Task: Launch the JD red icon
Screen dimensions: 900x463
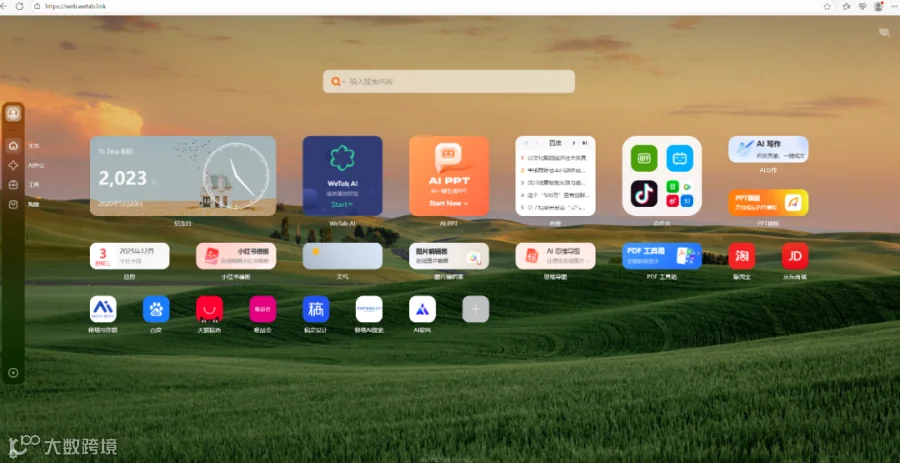Action: [x=795, y=256]
